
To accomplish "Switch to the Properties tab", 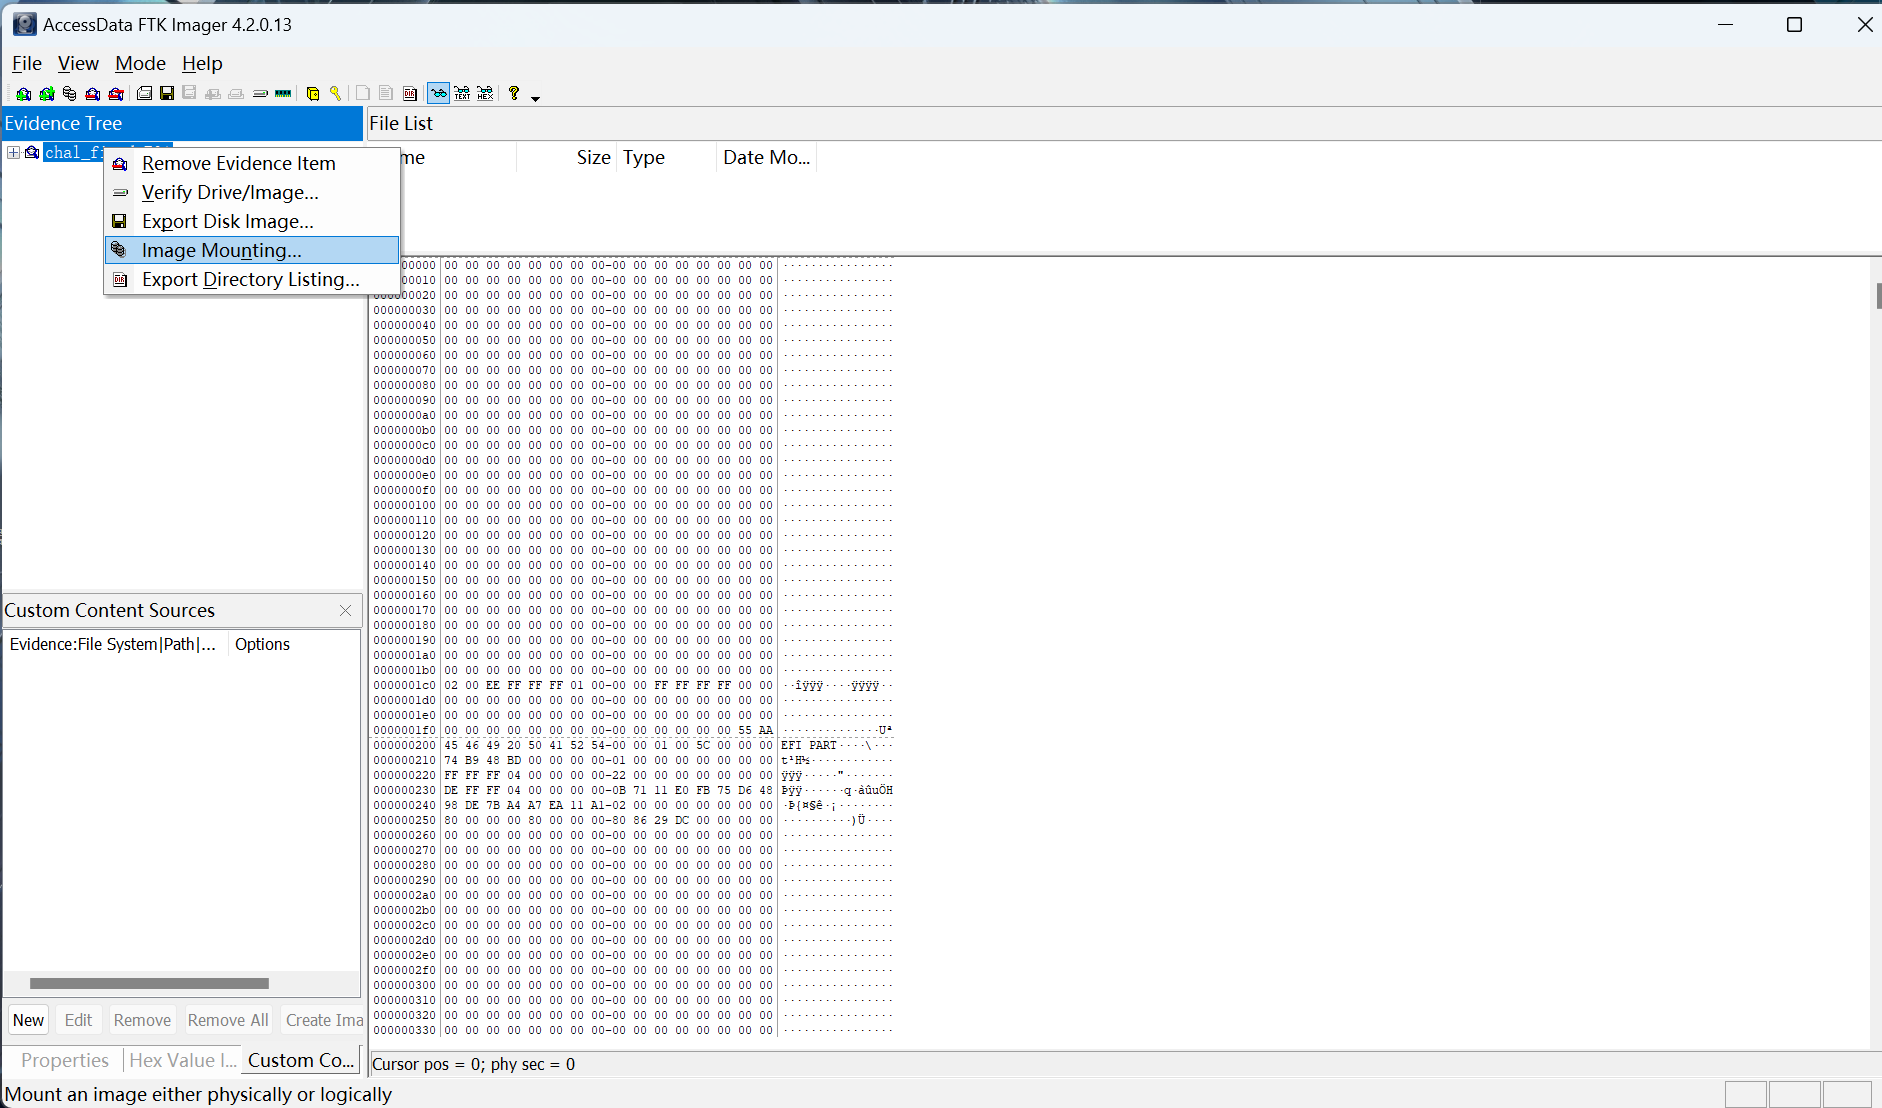I will pyautogui.click(x=64, y=1060).
